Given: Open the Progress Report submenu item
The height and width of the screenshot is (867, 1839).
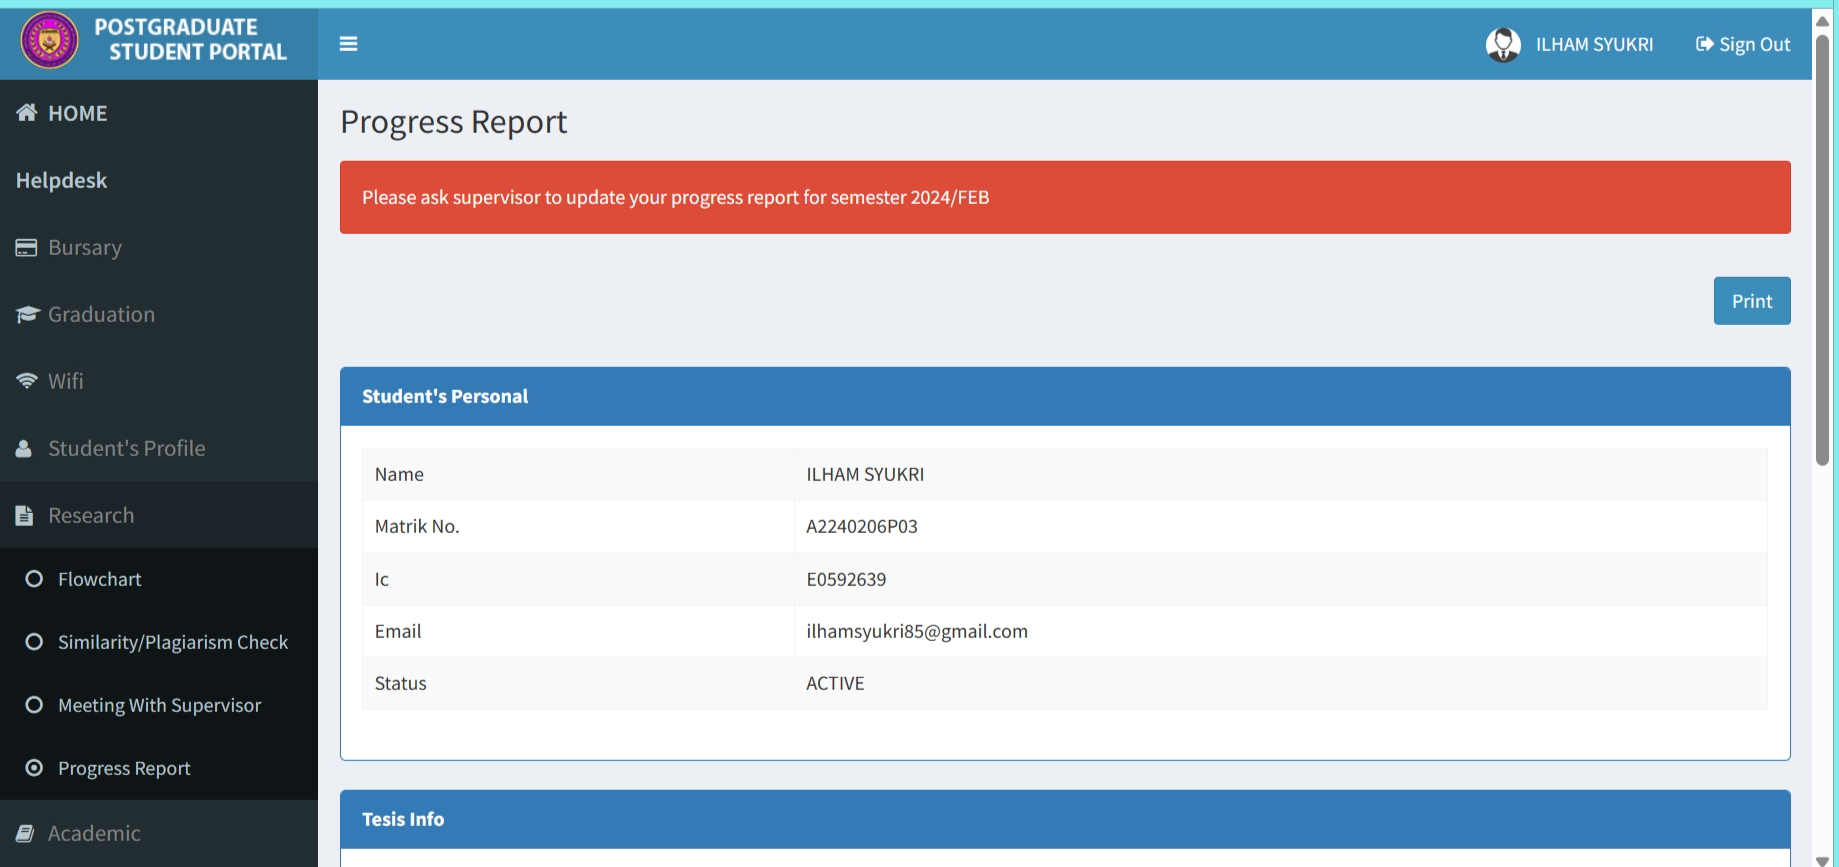Looking at the screenshot, I should click(124, 768).
